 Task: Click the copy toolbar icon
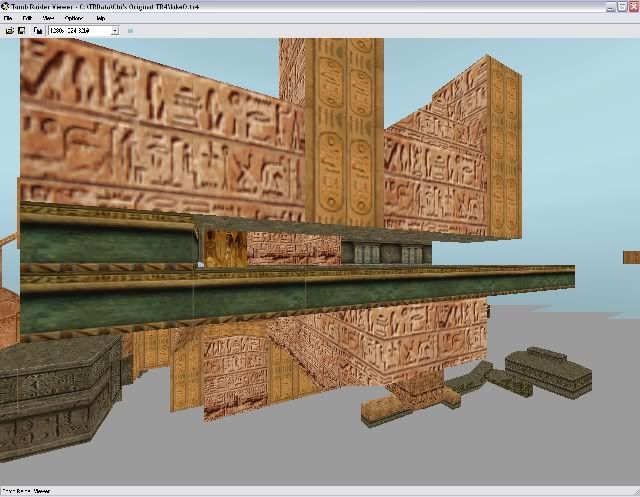[38, 31]
